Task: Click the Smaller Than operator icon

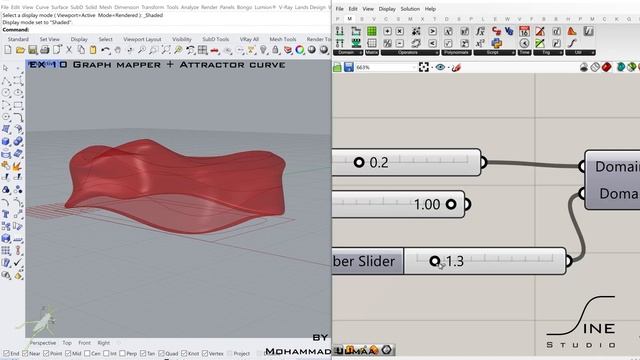Action: [432, 43]
